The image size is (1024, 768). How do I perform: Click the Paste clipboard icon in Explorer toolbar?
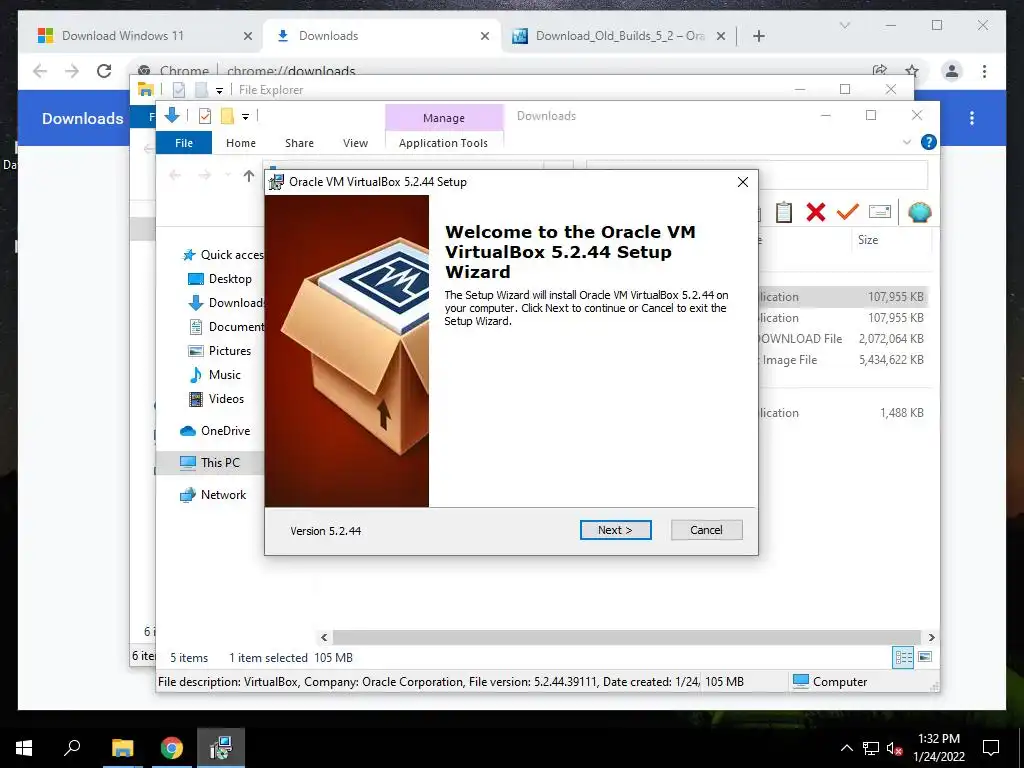click(x=783, y=212)
